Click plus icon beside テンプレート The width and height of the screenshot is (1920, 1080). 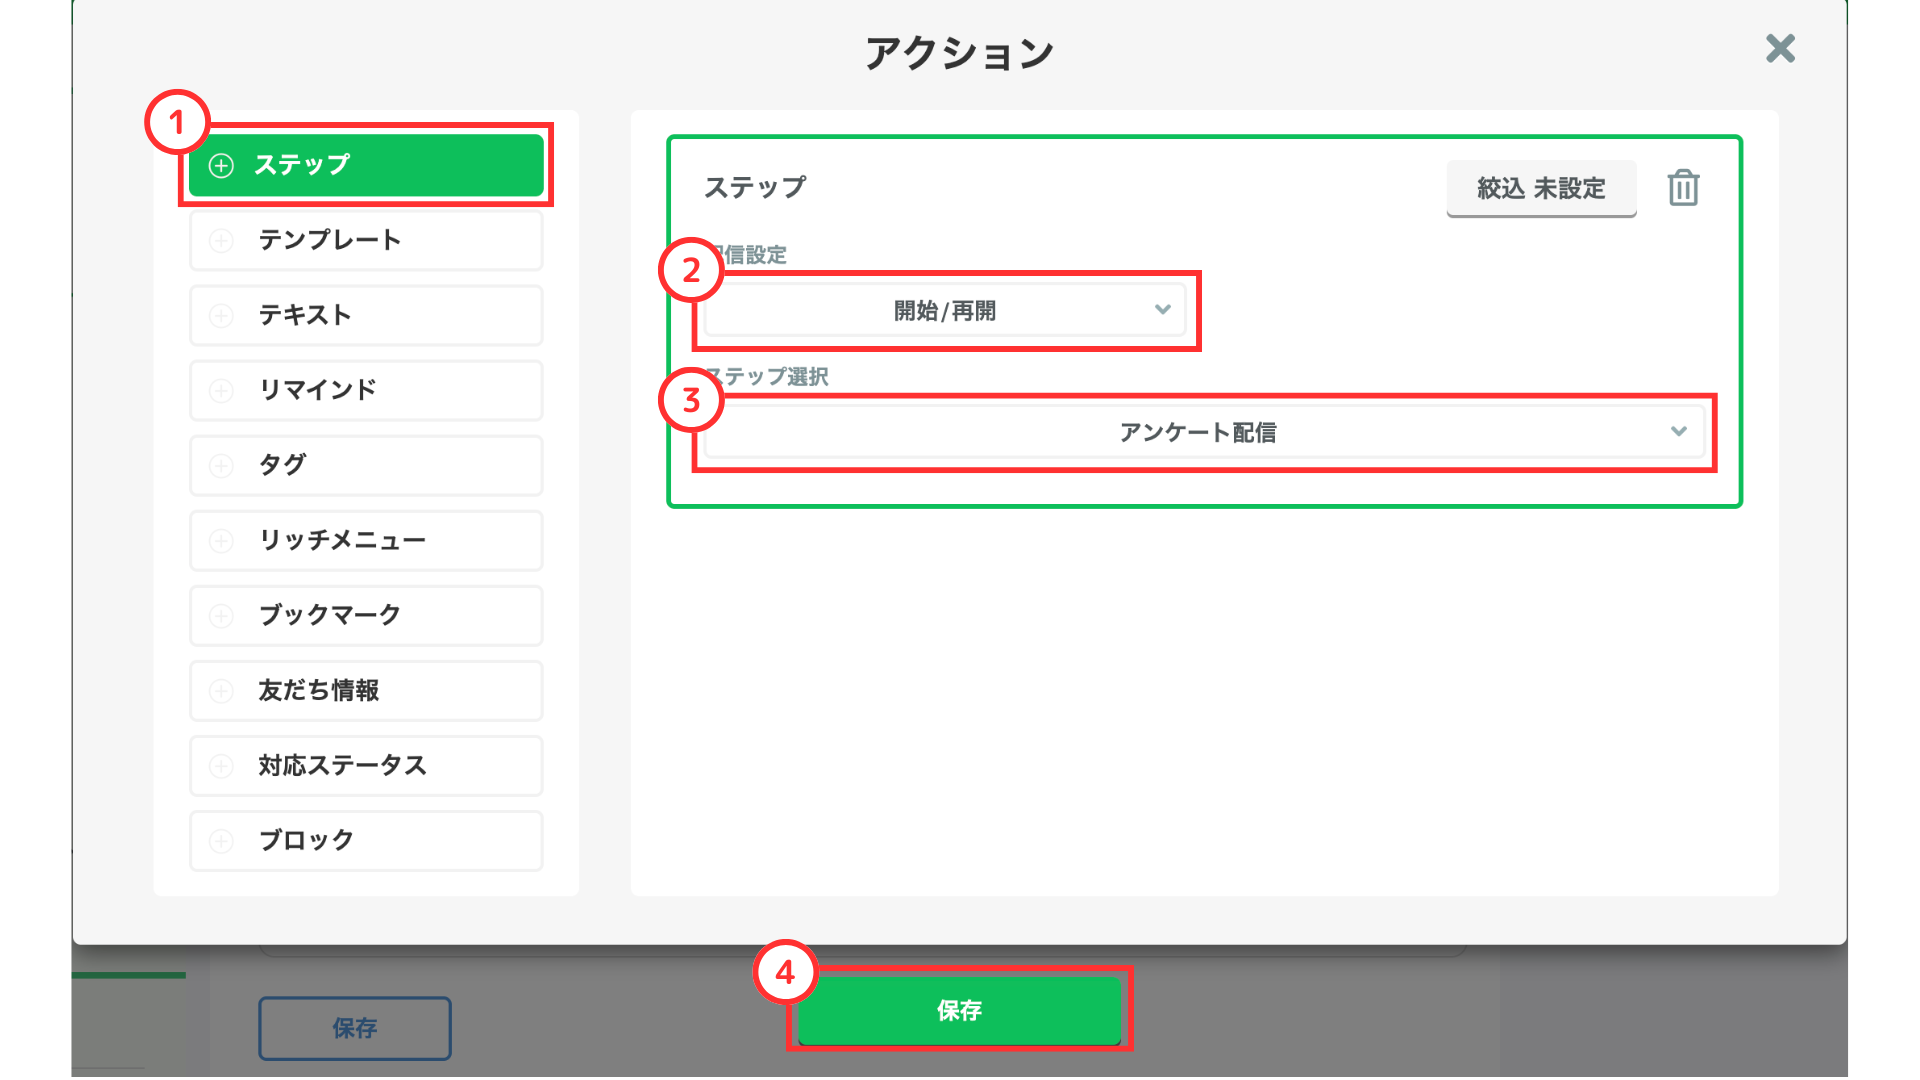pos(221,240)
